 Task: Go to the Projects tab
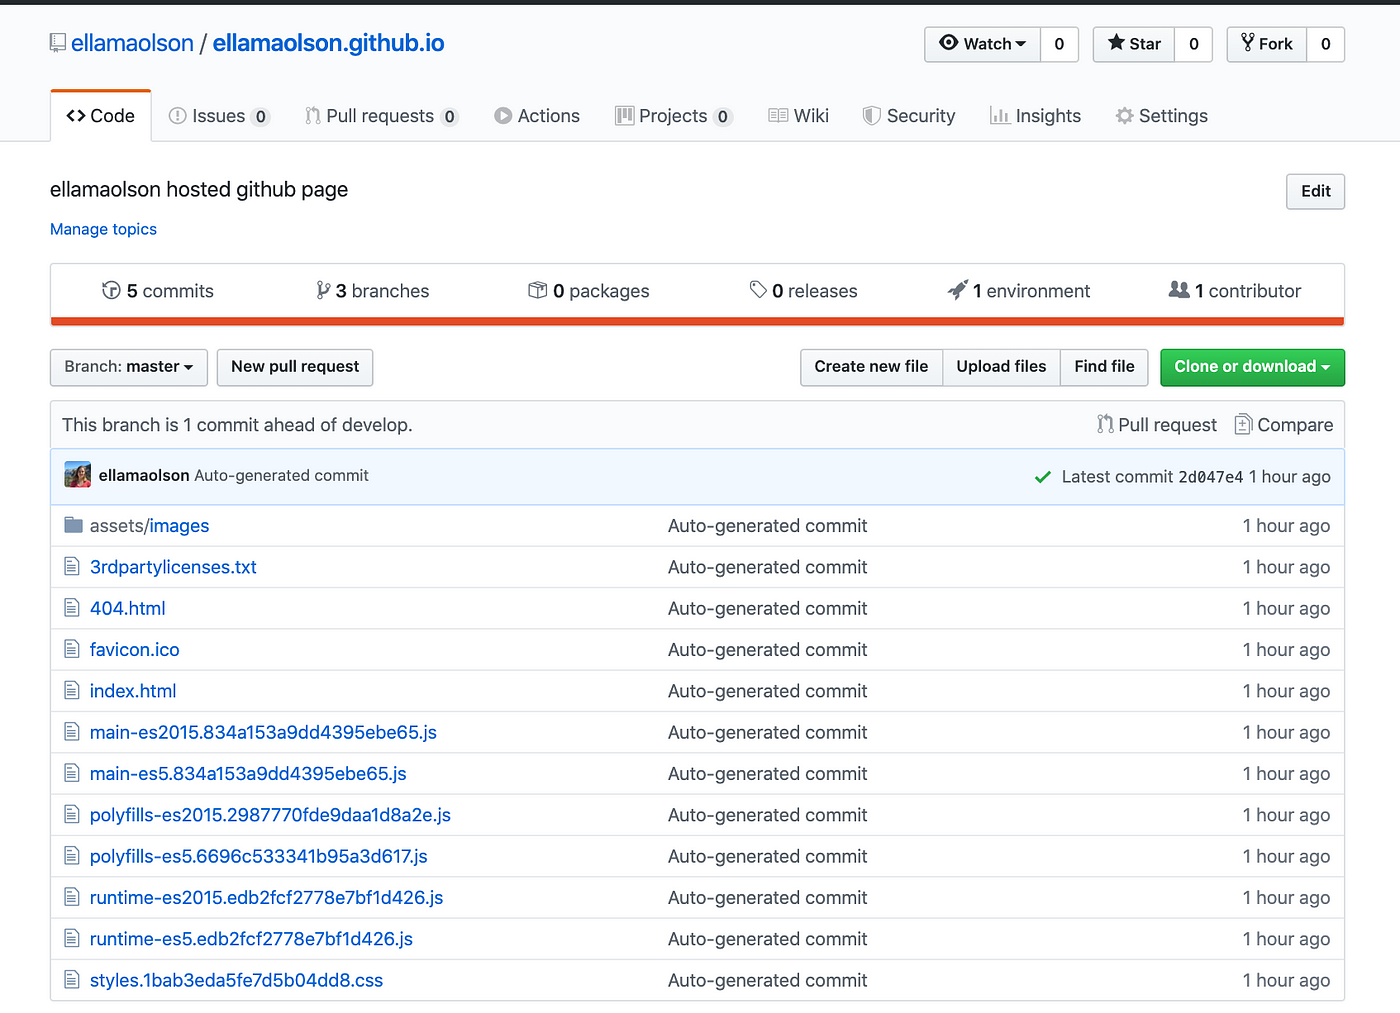point(674,116)
